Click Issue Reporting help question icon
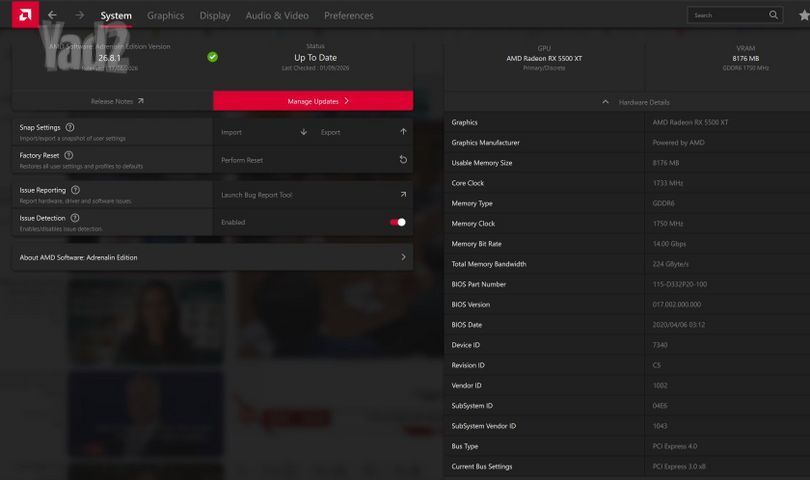Viewport: 810px width, 480px height. point(75,190)
